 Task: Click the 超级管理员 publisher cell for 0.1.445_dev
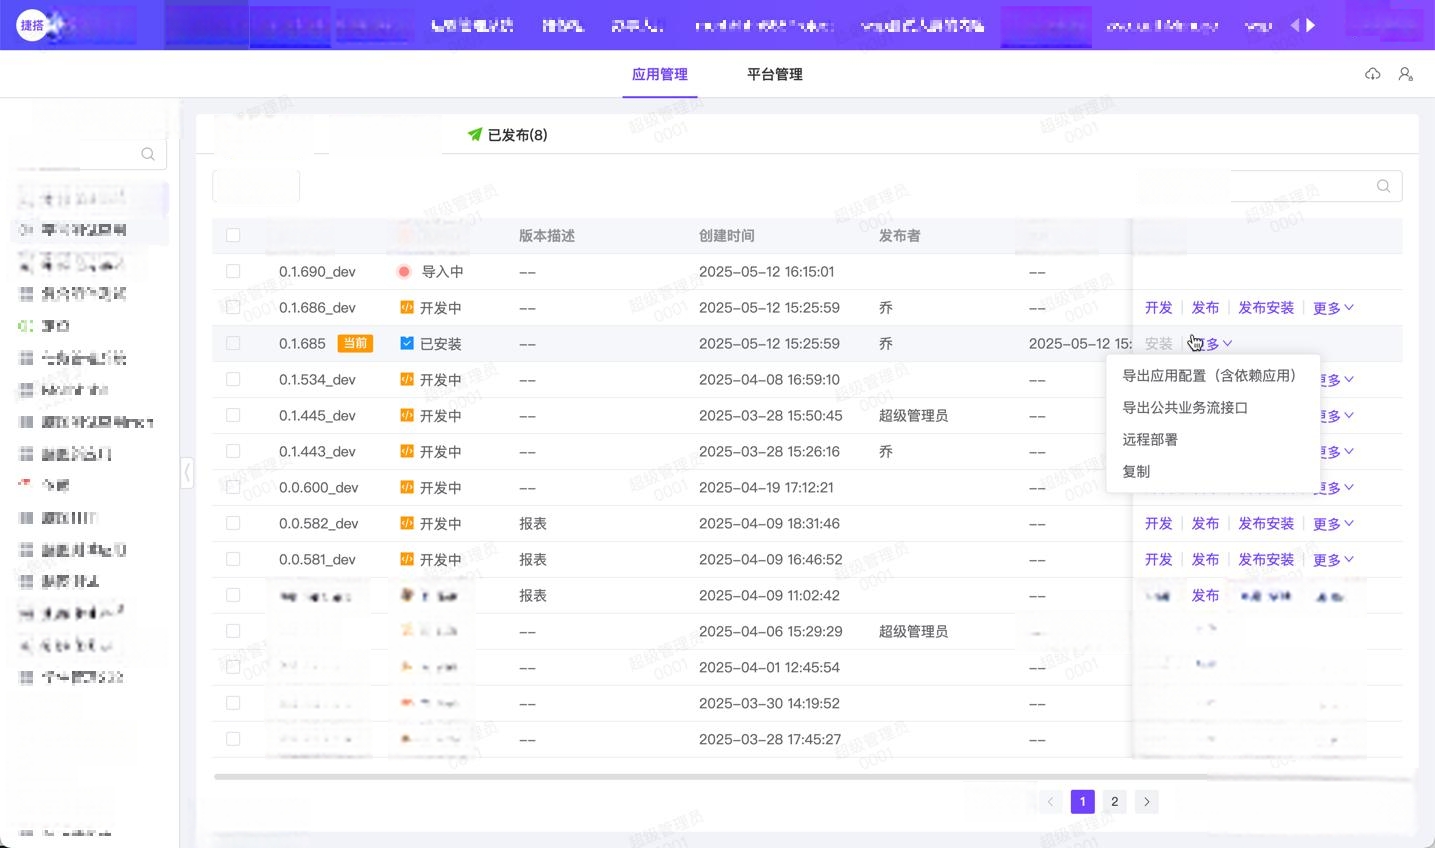(914, 416)
